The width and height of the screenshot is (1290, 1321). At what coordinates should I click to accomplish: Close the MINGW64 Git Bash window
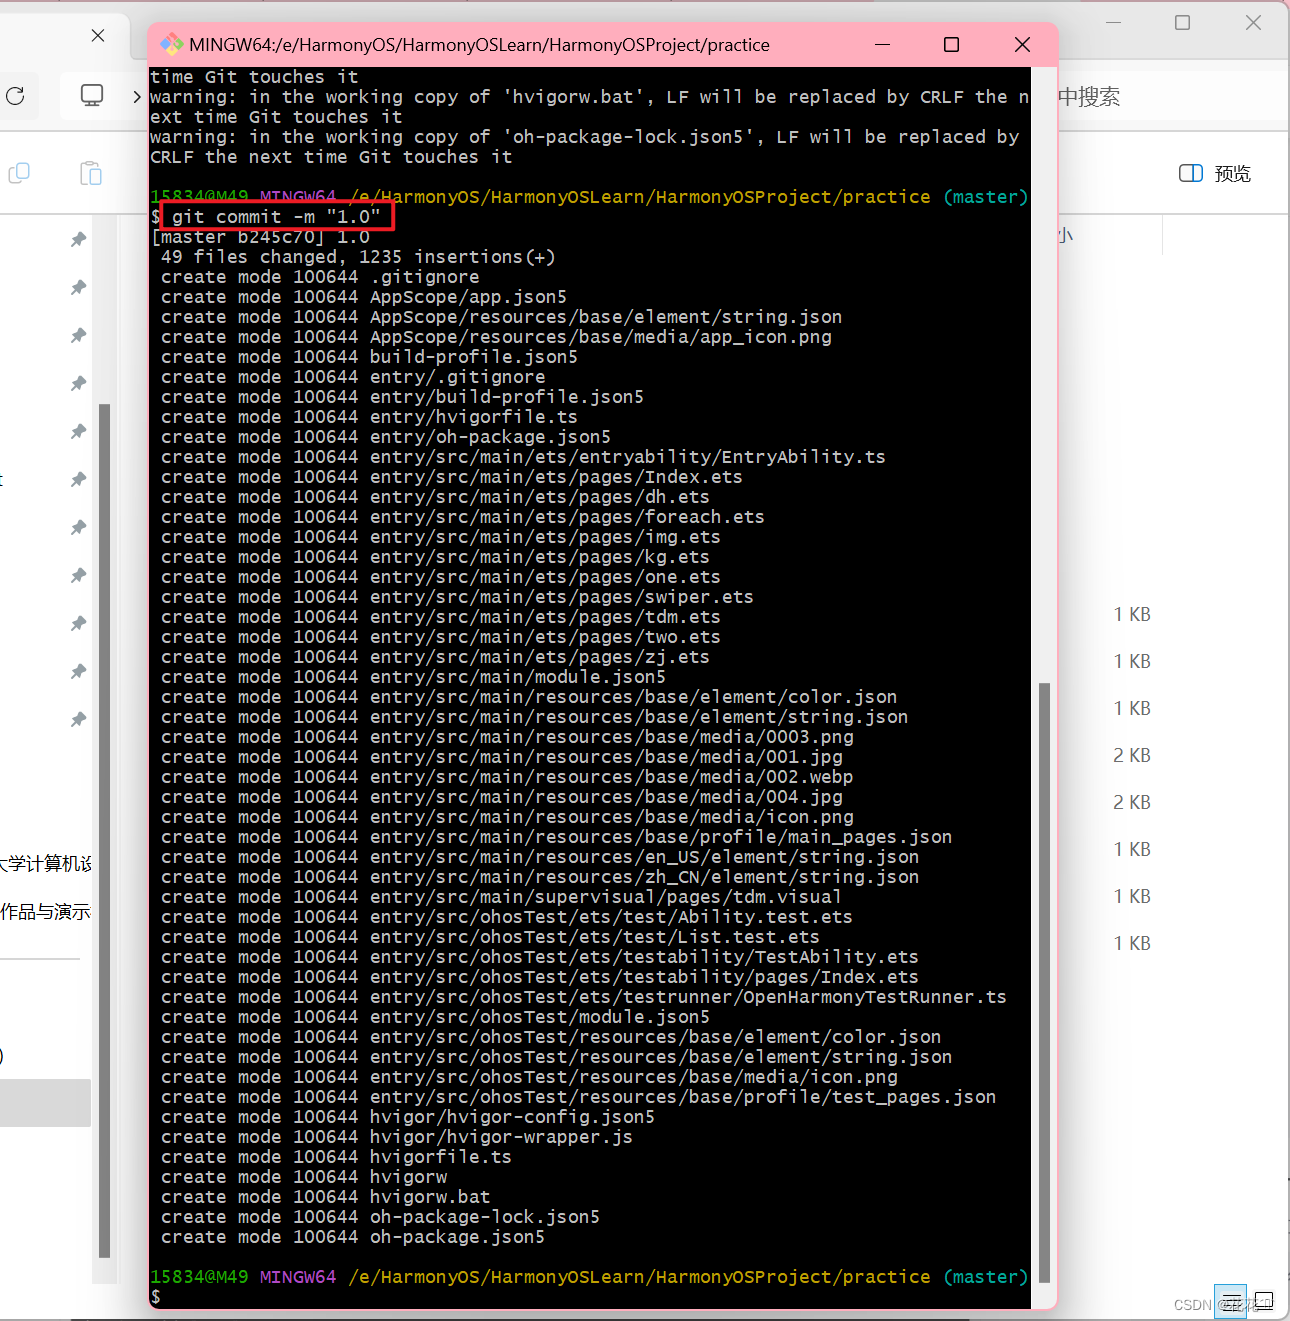coord(1021,44)
